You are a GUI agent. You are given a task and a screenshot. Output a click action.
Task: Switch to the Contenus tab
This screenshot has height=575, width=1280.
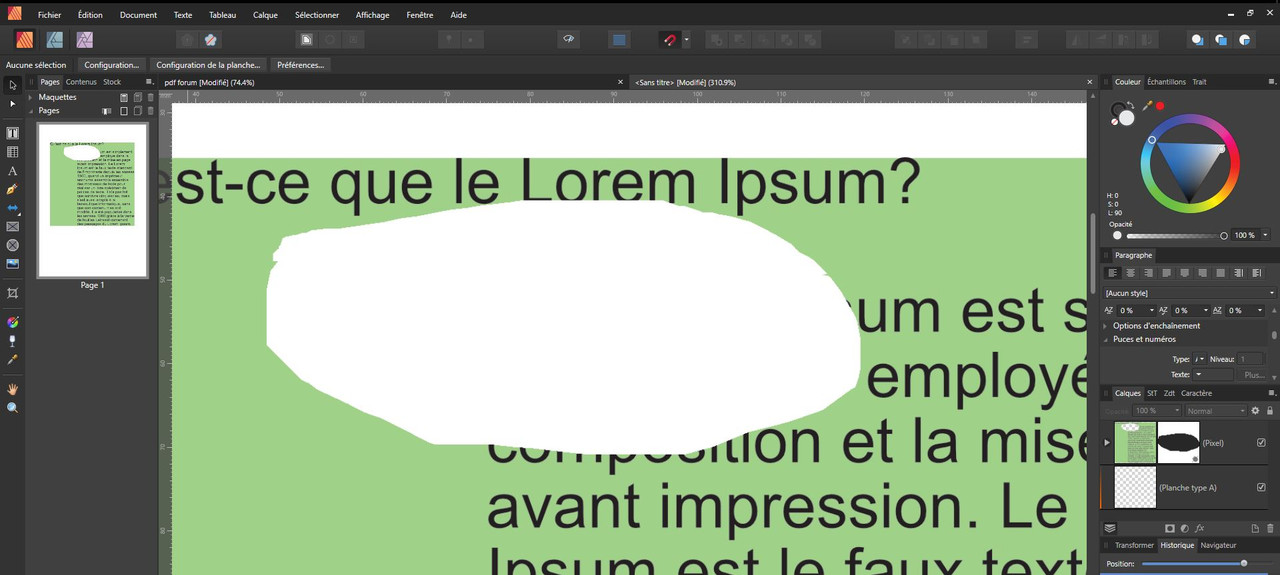pyautogui.click(x=81, y=82)
